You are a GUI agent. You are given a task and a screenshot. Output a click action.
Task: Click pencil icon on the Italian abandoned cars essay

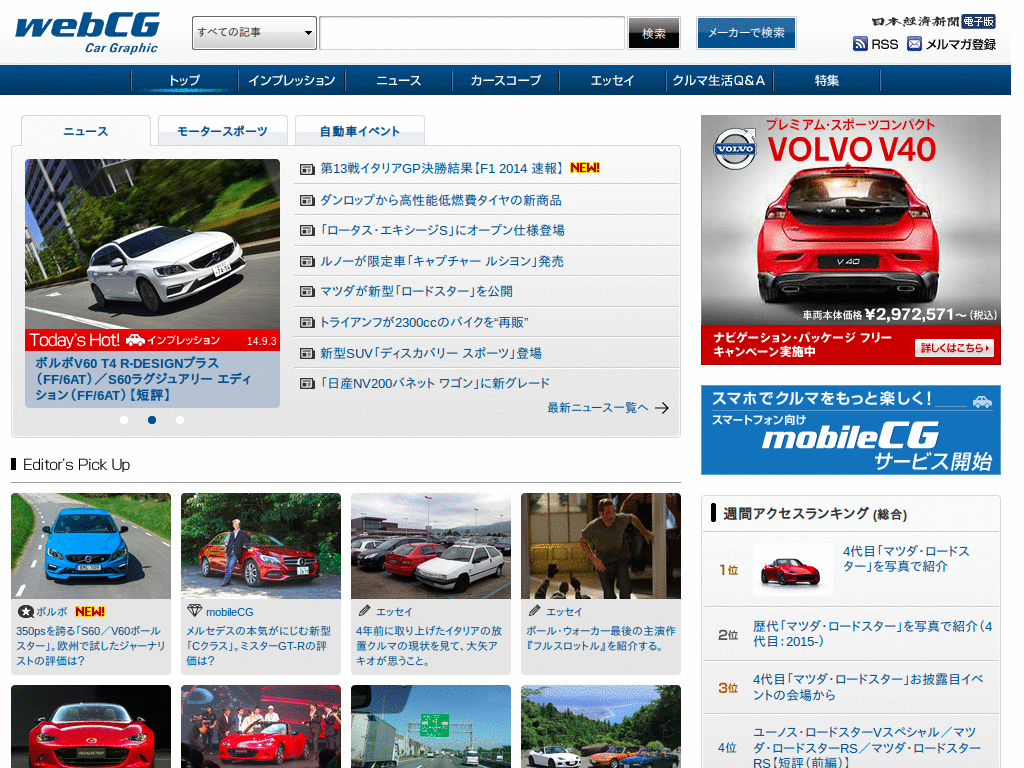click(364, 611)
